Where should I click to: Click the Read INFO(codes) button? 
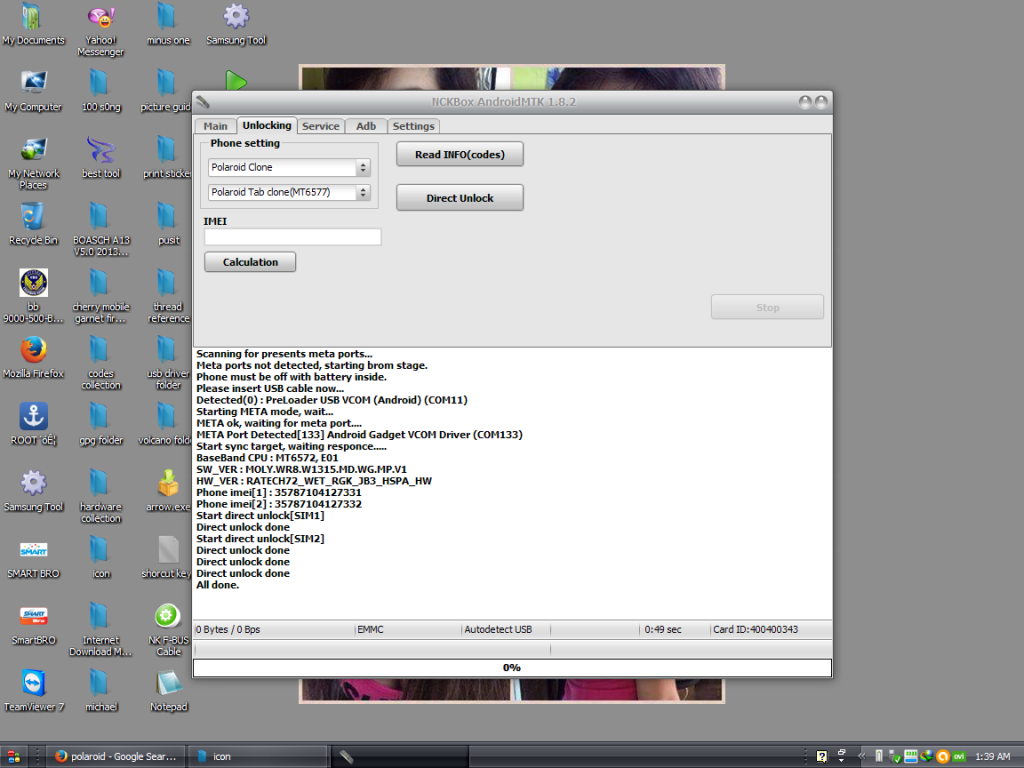(x=460, y=155)
